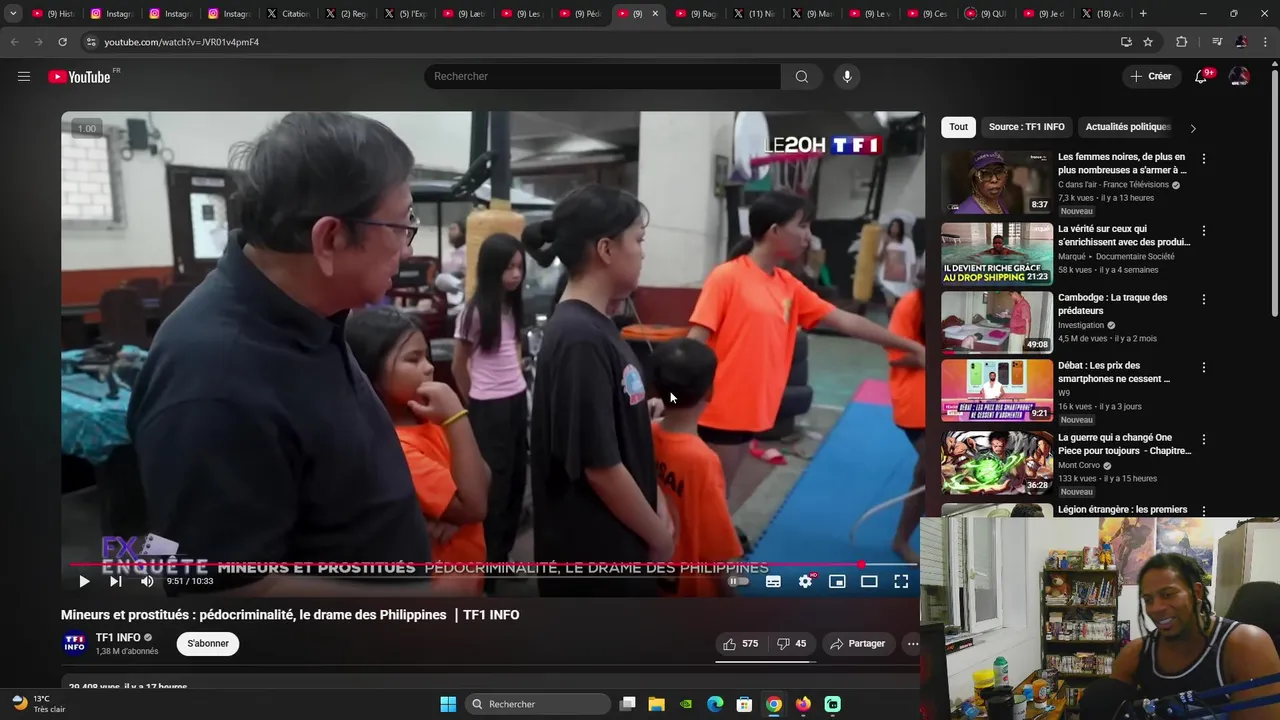This screenshot has width=1280, height=720.
Task: Open the account avatar menu
Action: 1239,76
